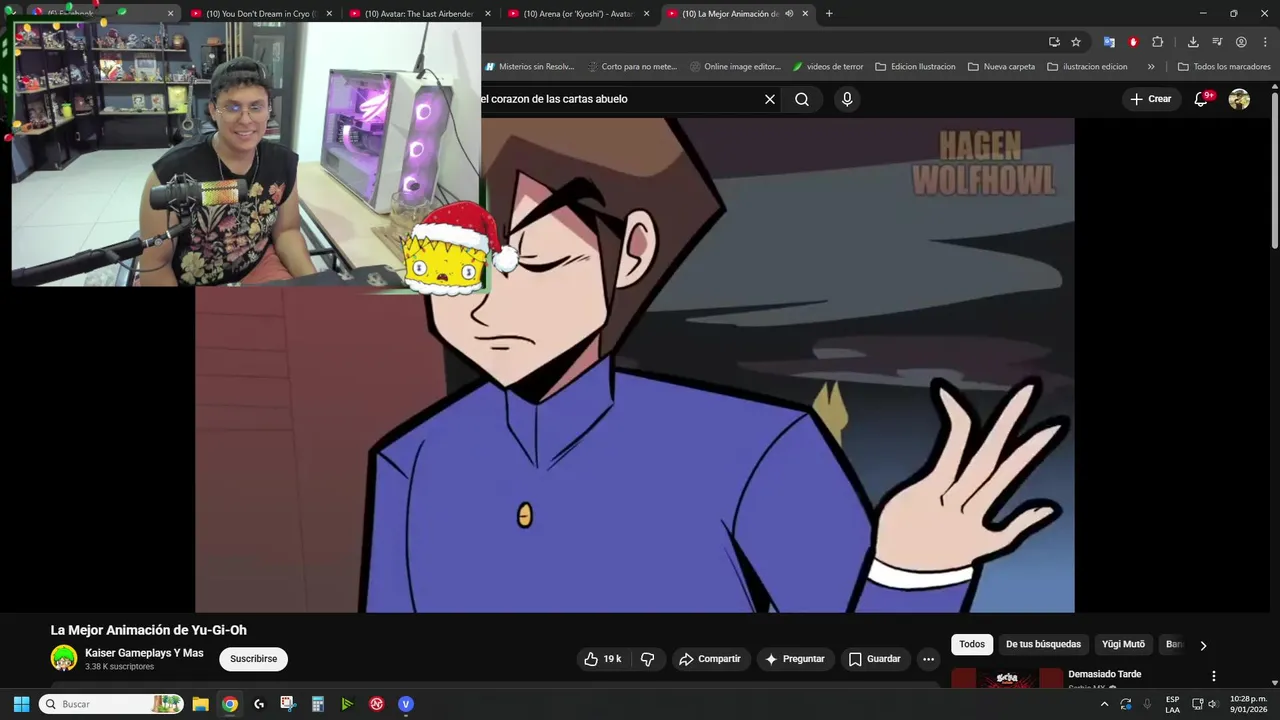Open Snipping Tool from taskbar
This screenshot has width=1280, height=720.
288,704
